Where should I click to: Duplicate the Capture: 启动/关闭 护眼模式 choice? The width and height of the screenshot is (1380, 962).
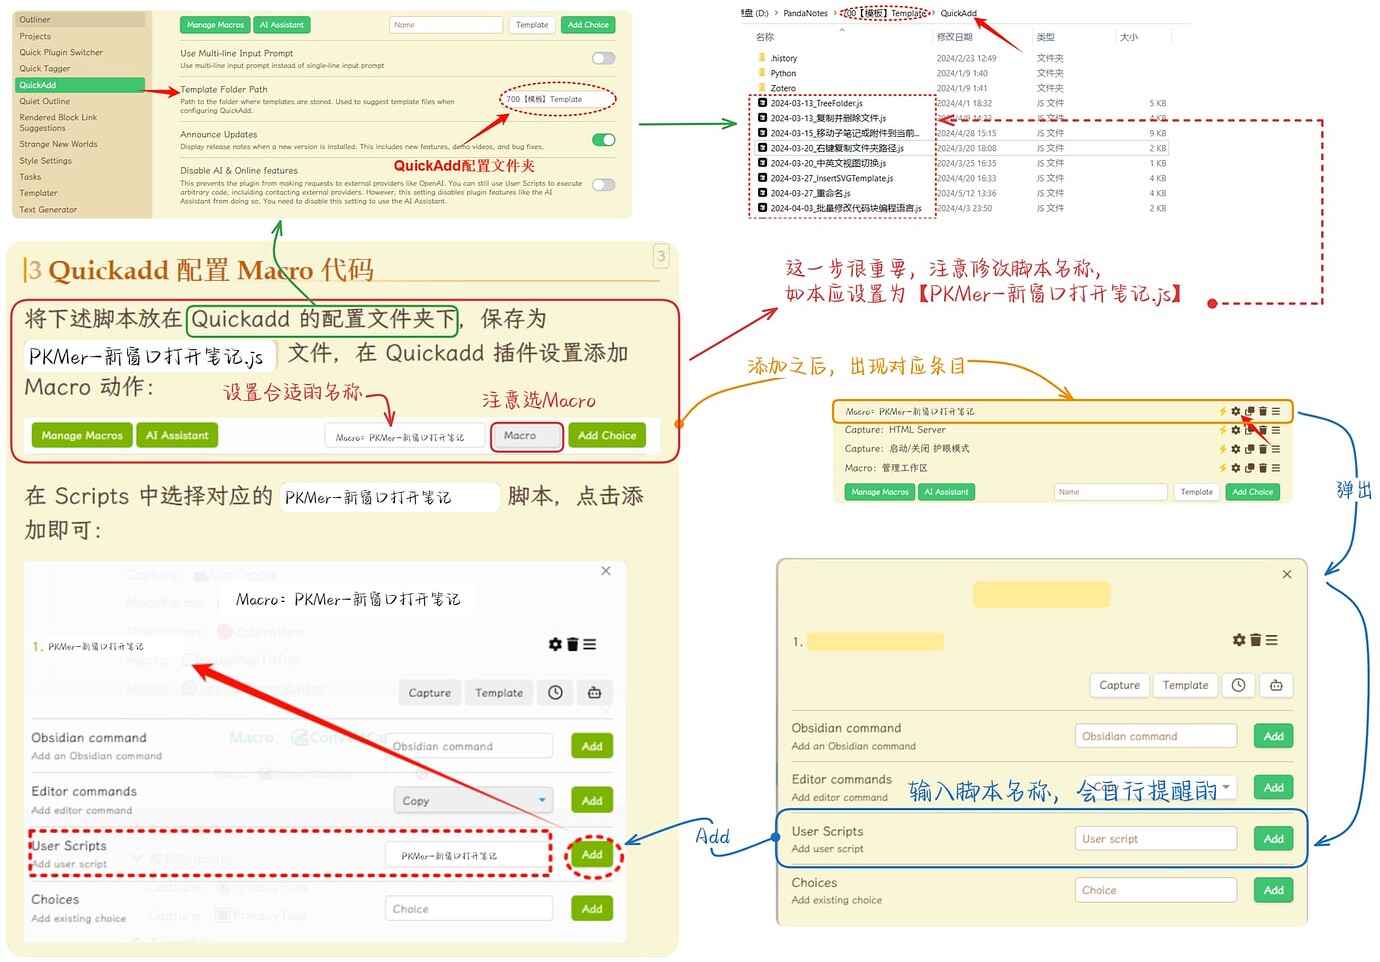click(x=1249, y=449)
